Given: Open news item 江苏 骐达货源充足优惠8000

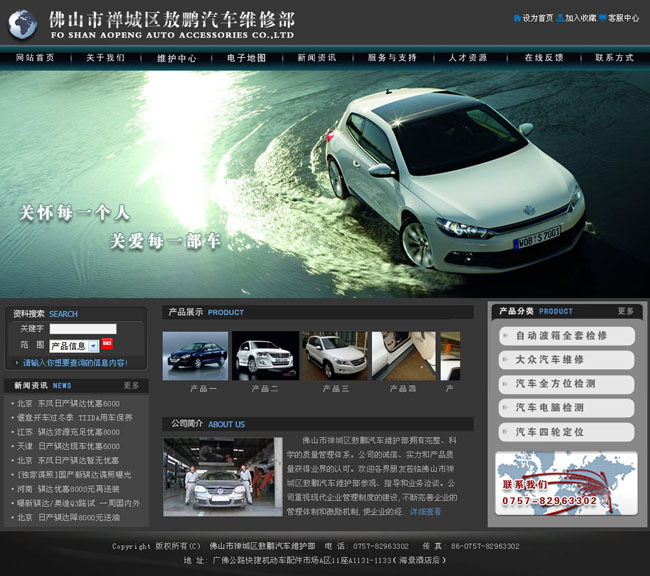Looking at the screenshot, I should 68,432.
